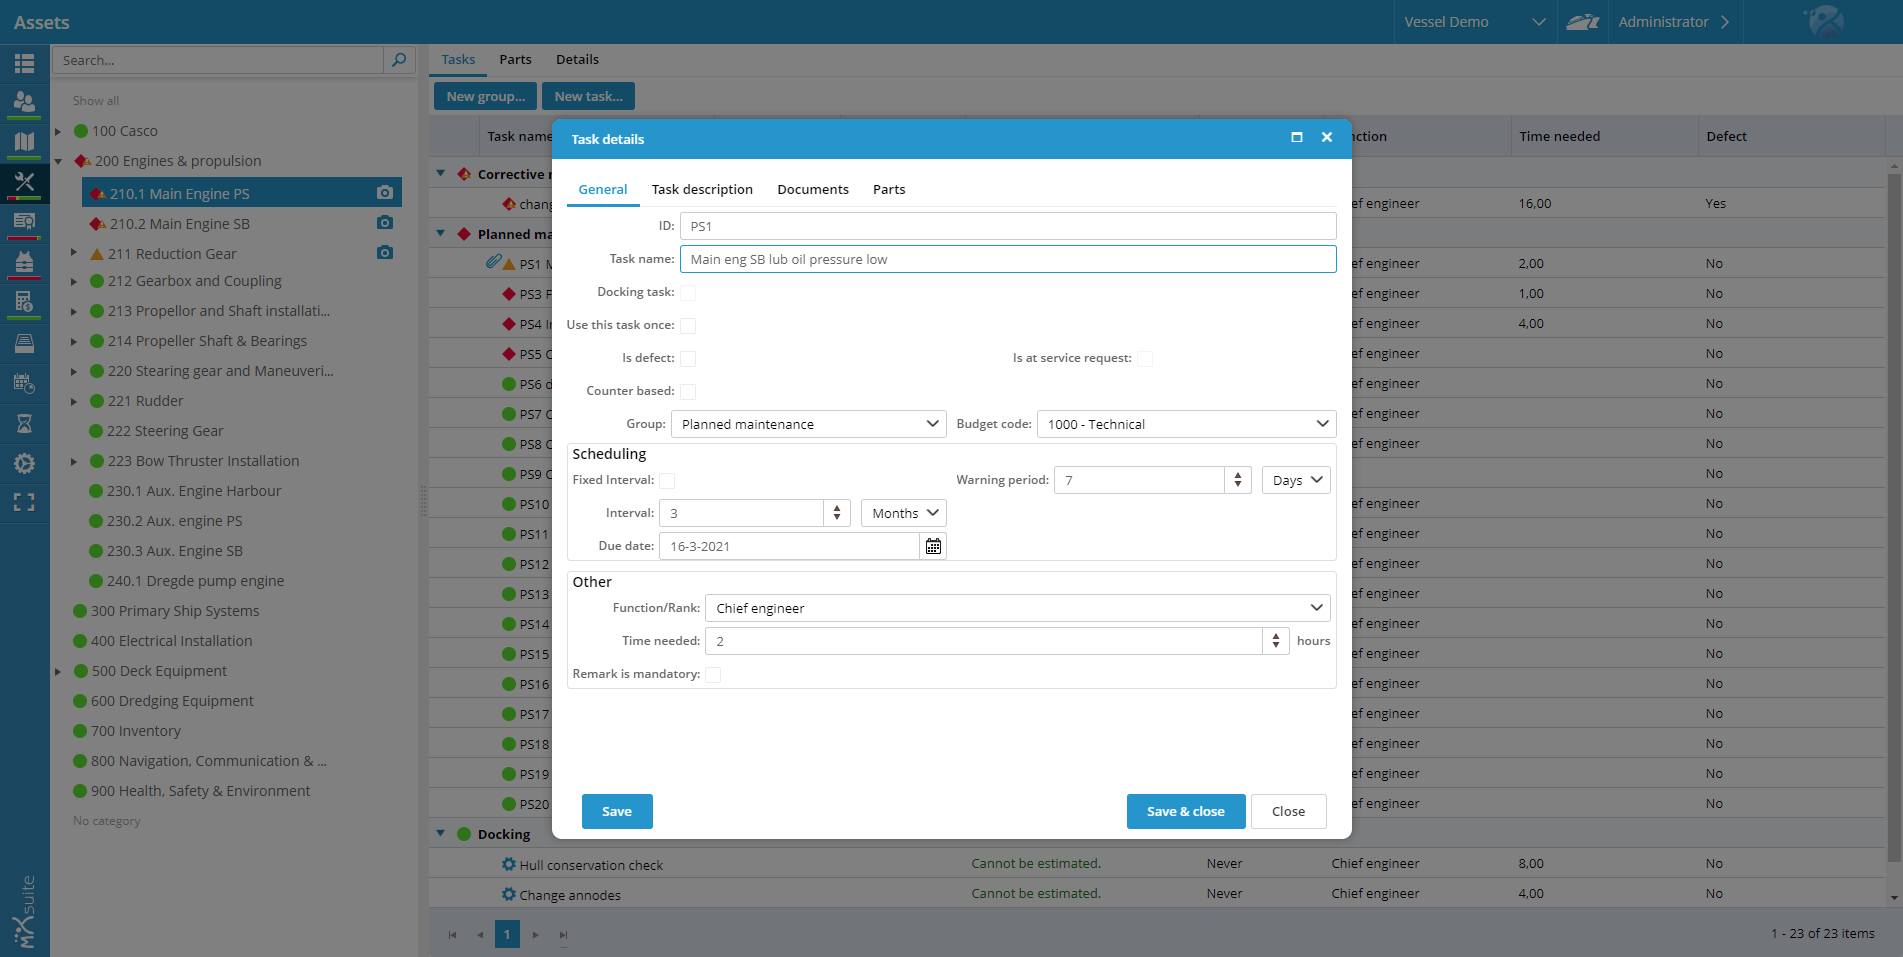Viewport: 1903px width, 957px height.
Task: Click the fullscreen icon in left sidebar
Action: click(x=24, y=502)
